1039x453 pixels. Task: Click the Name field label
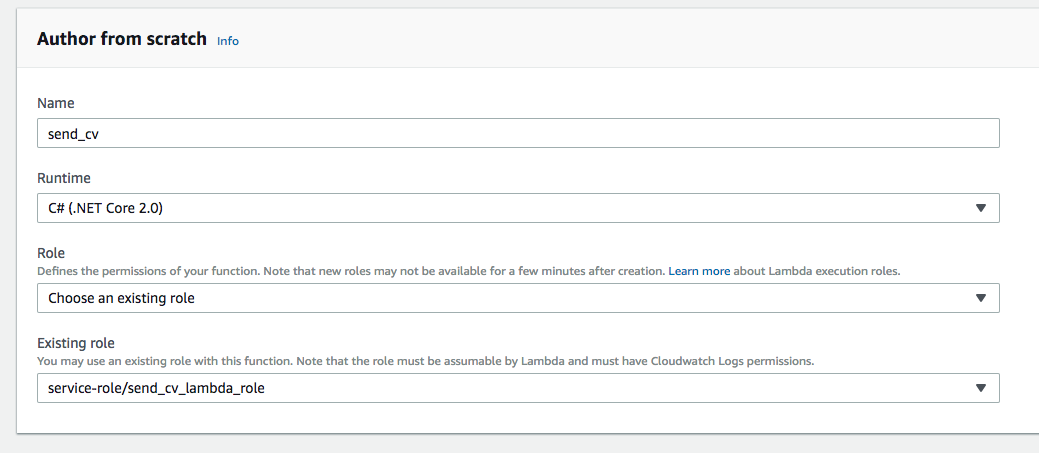tap(56, 103)
